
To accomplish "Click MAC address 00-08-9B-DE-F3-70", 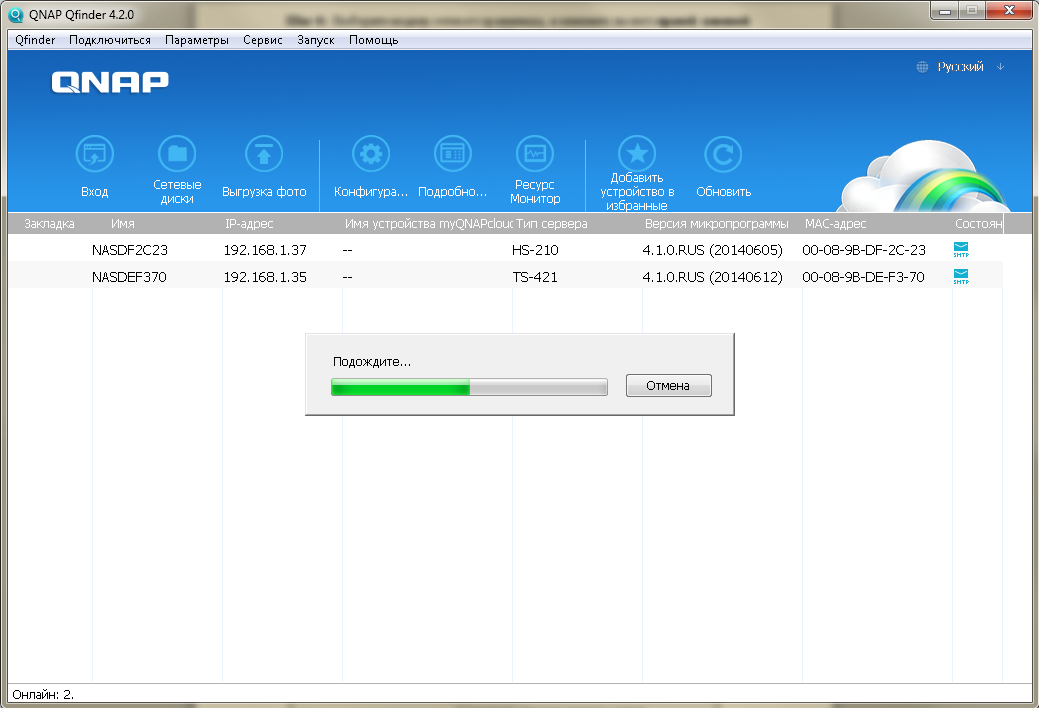I will pyautogui.click(x=863, y=277).
